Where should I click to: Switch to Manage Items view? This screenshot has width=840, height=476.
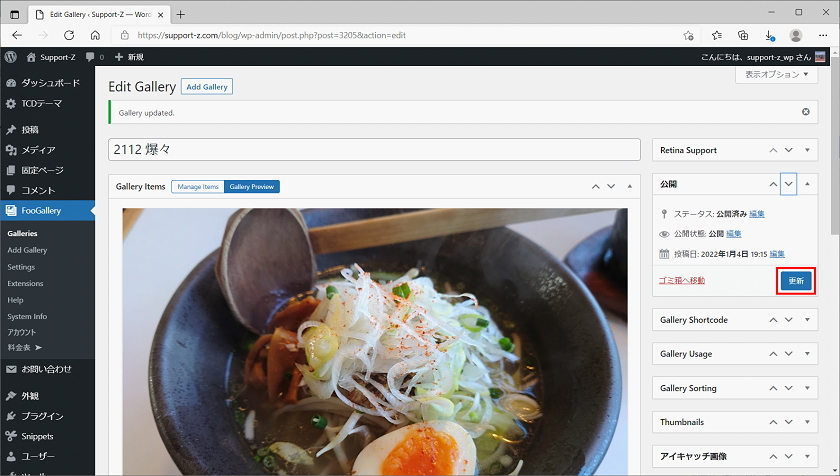(x=197, y=187)
